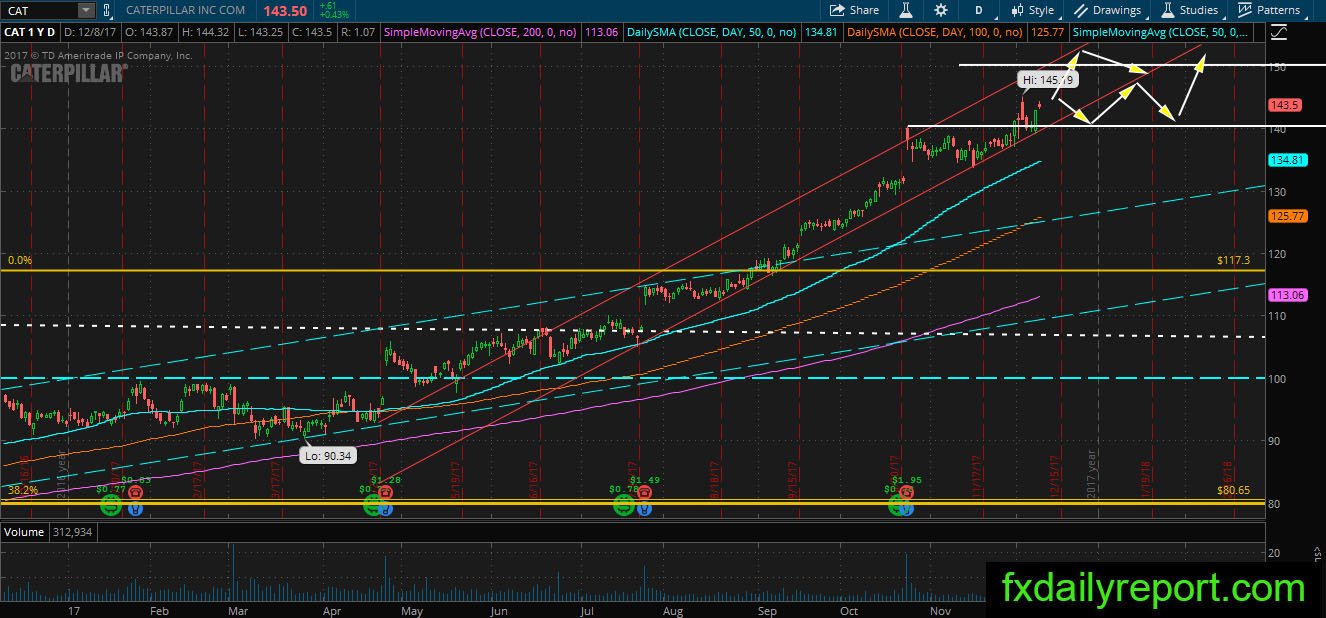Open the symbol actions menu beside CAT
Screen dimensions: 1326x618
109,10
